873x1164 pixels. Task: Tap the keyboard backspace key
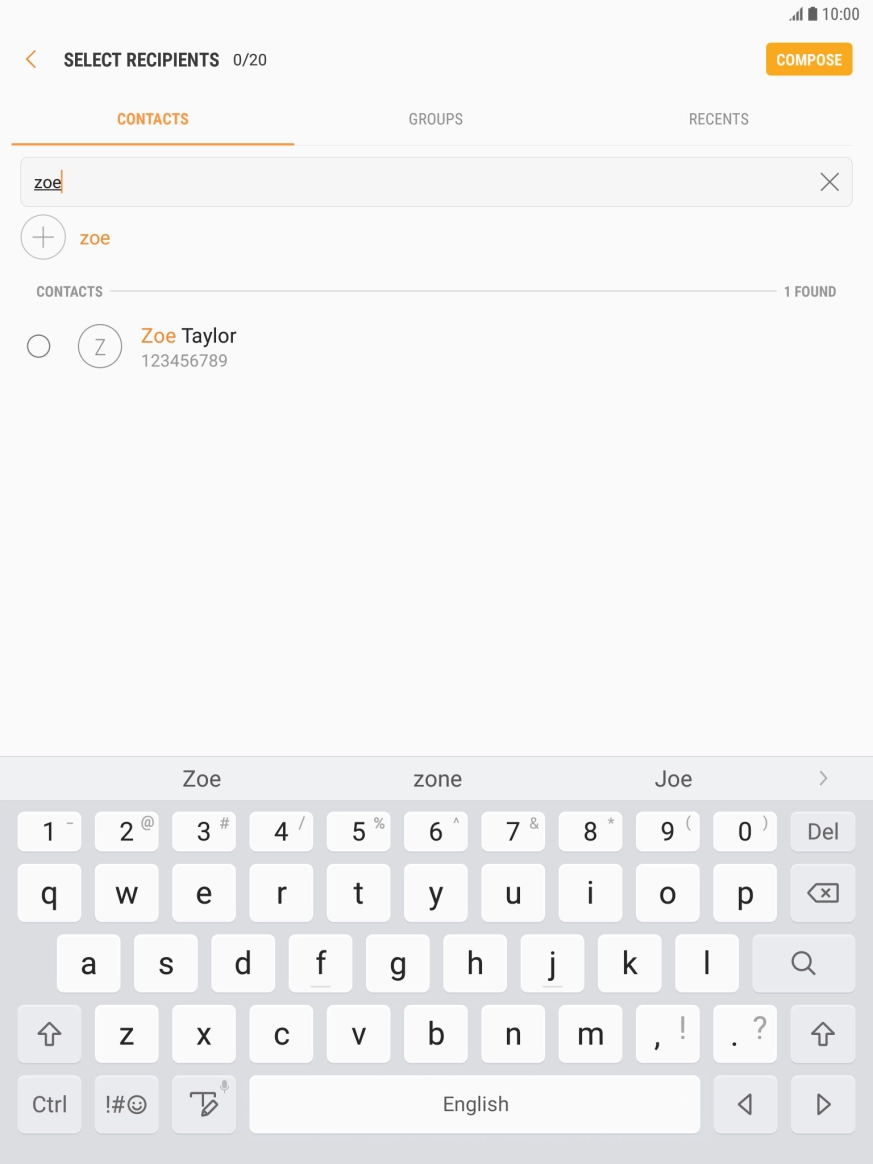(x=823, y=892)
